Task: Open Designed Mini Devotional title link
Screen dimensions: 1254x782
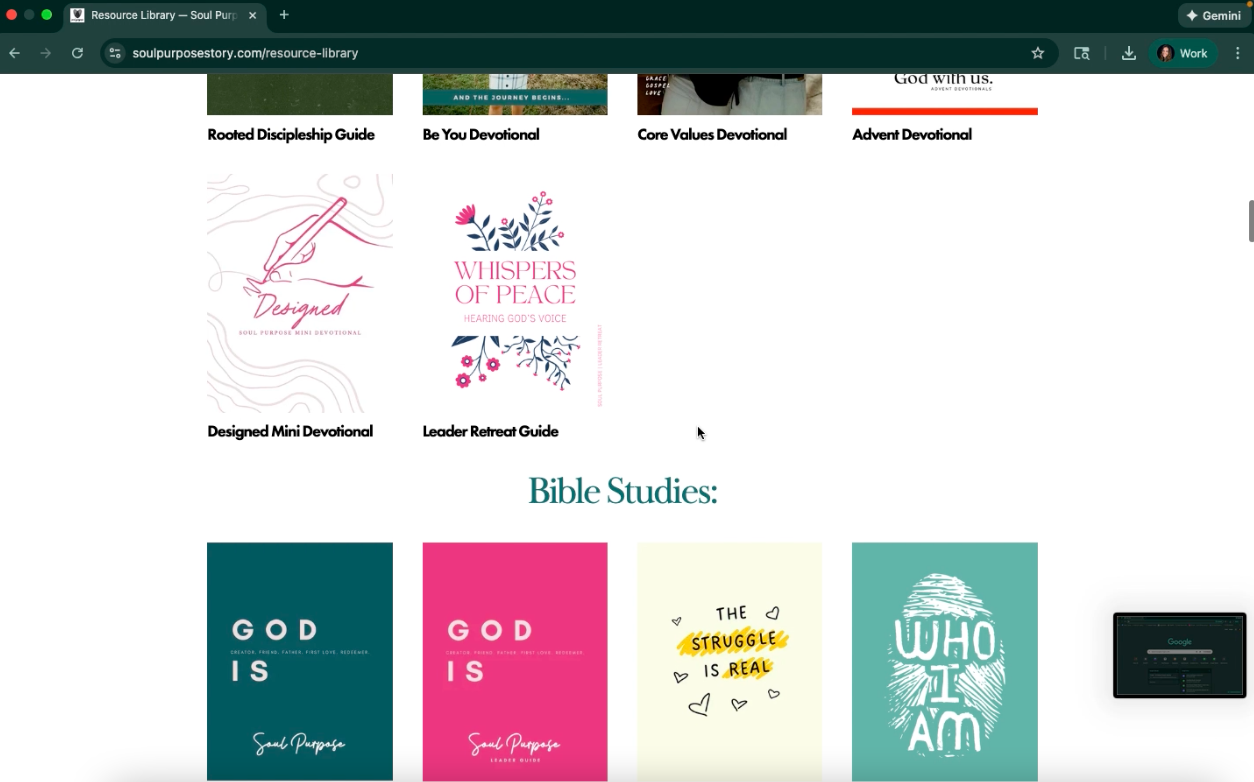Action: pyautogui.click(x=290, y=431)
